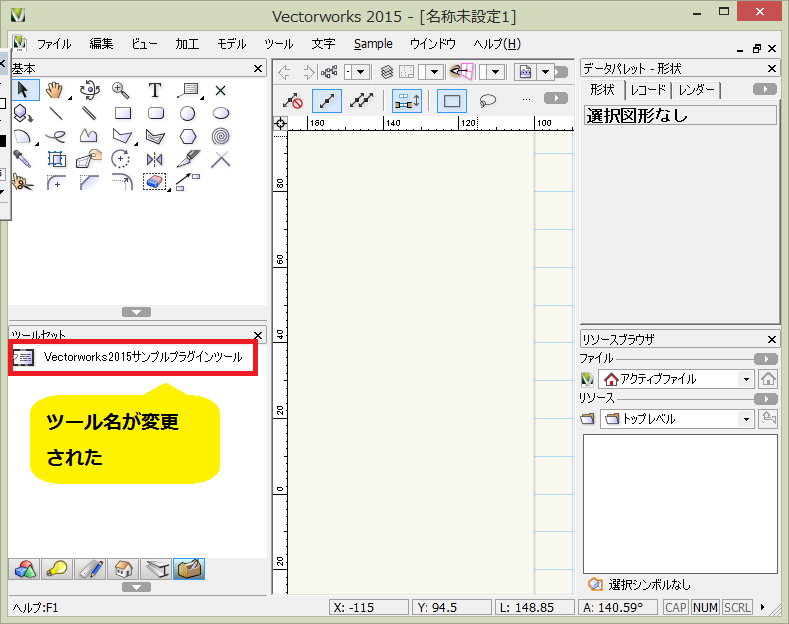Image resolution: width=789 pixels, height=624 pixels.
Task: Switch to the レンダー tab
Action: (x=696, y=90)
